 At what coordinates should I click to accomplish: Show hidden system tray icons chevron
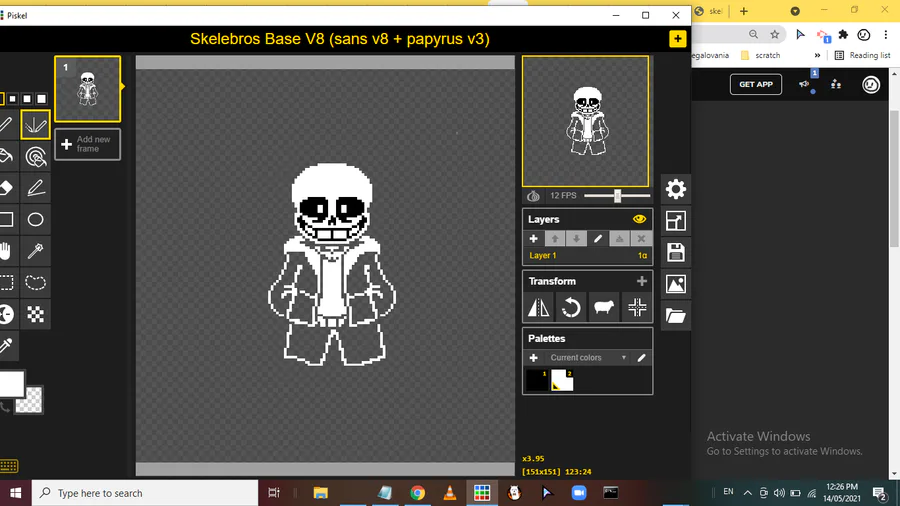pos(747,493)
